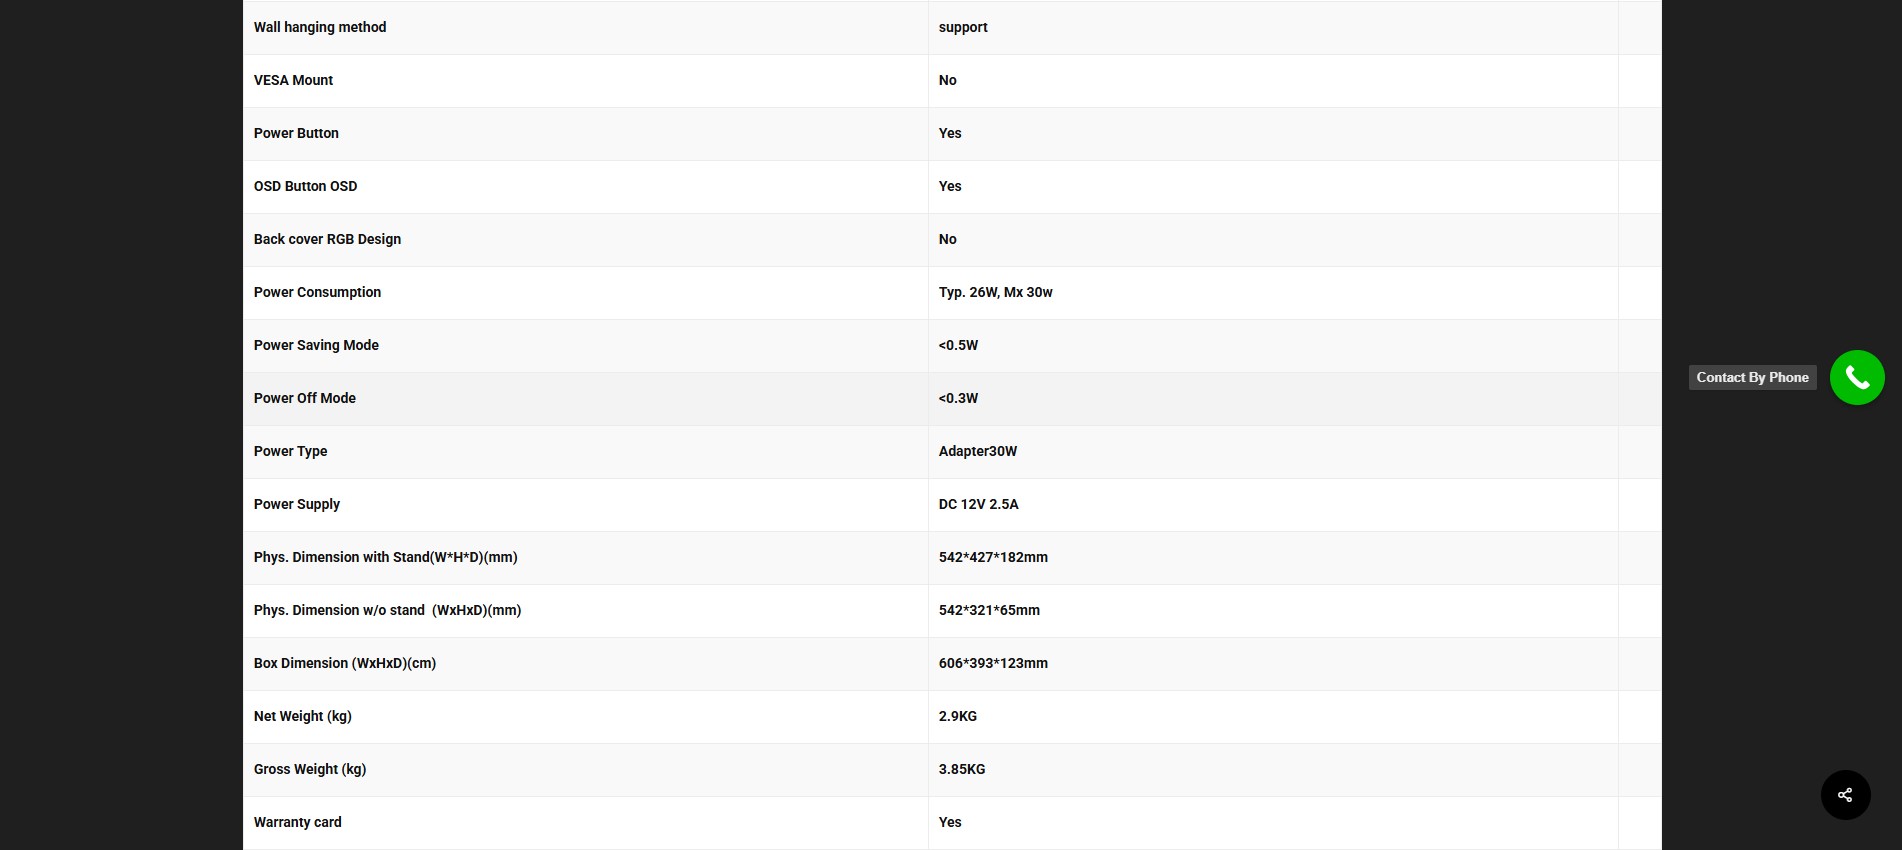This screenshot has width=1902, height=850.
Task: Open the share icon button
Action: point(1845,795)
